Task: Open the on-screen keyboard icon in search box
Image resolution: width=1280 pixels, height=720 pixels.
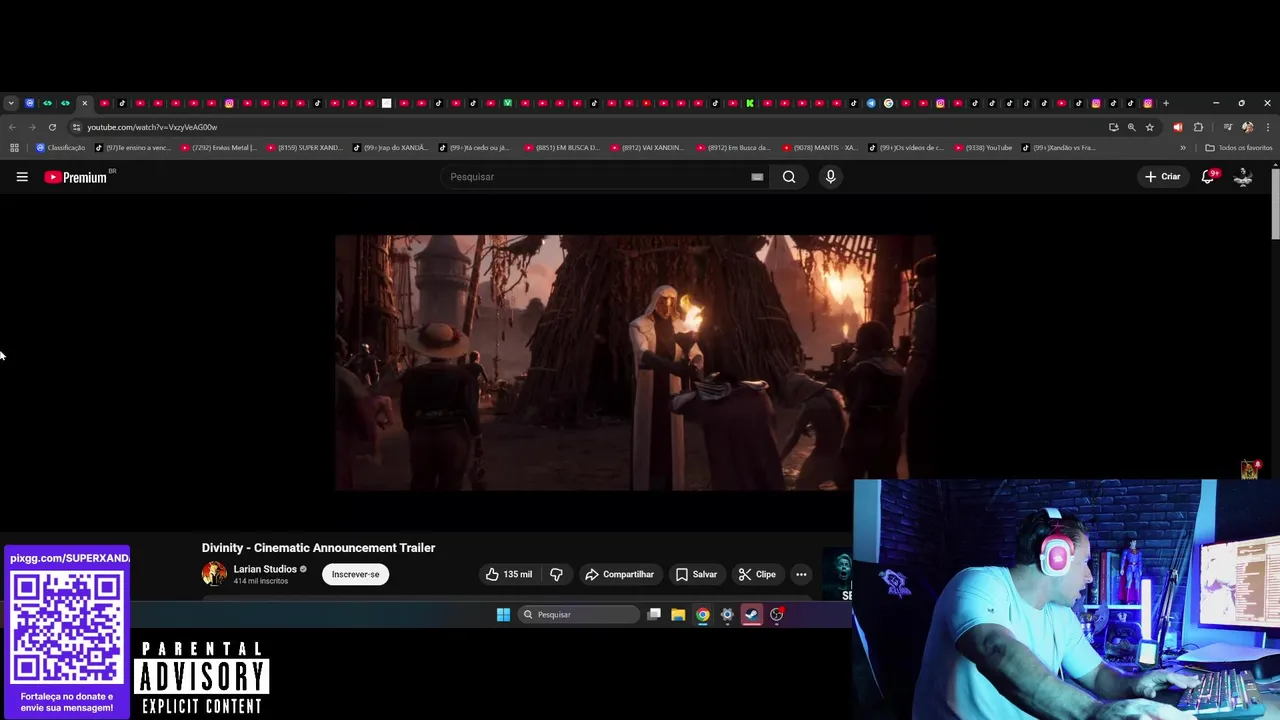Action: tap(757, 177)
